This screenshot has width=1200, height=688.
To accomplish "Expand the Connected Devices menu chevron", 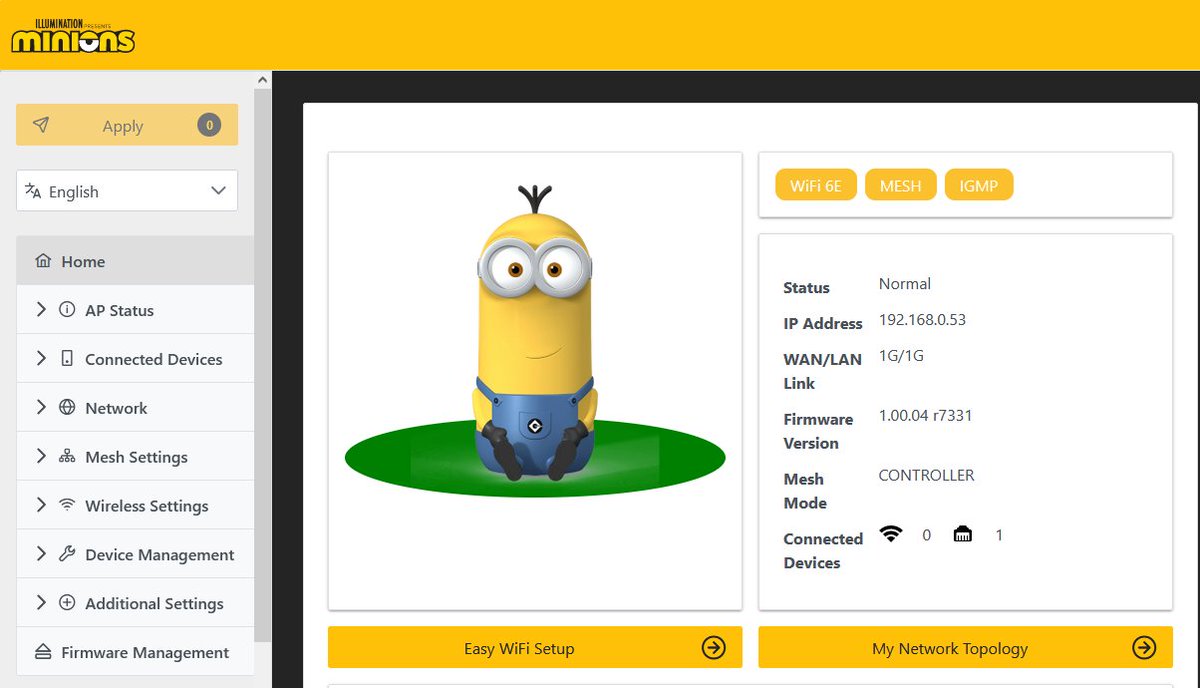I will pos(41,358).
